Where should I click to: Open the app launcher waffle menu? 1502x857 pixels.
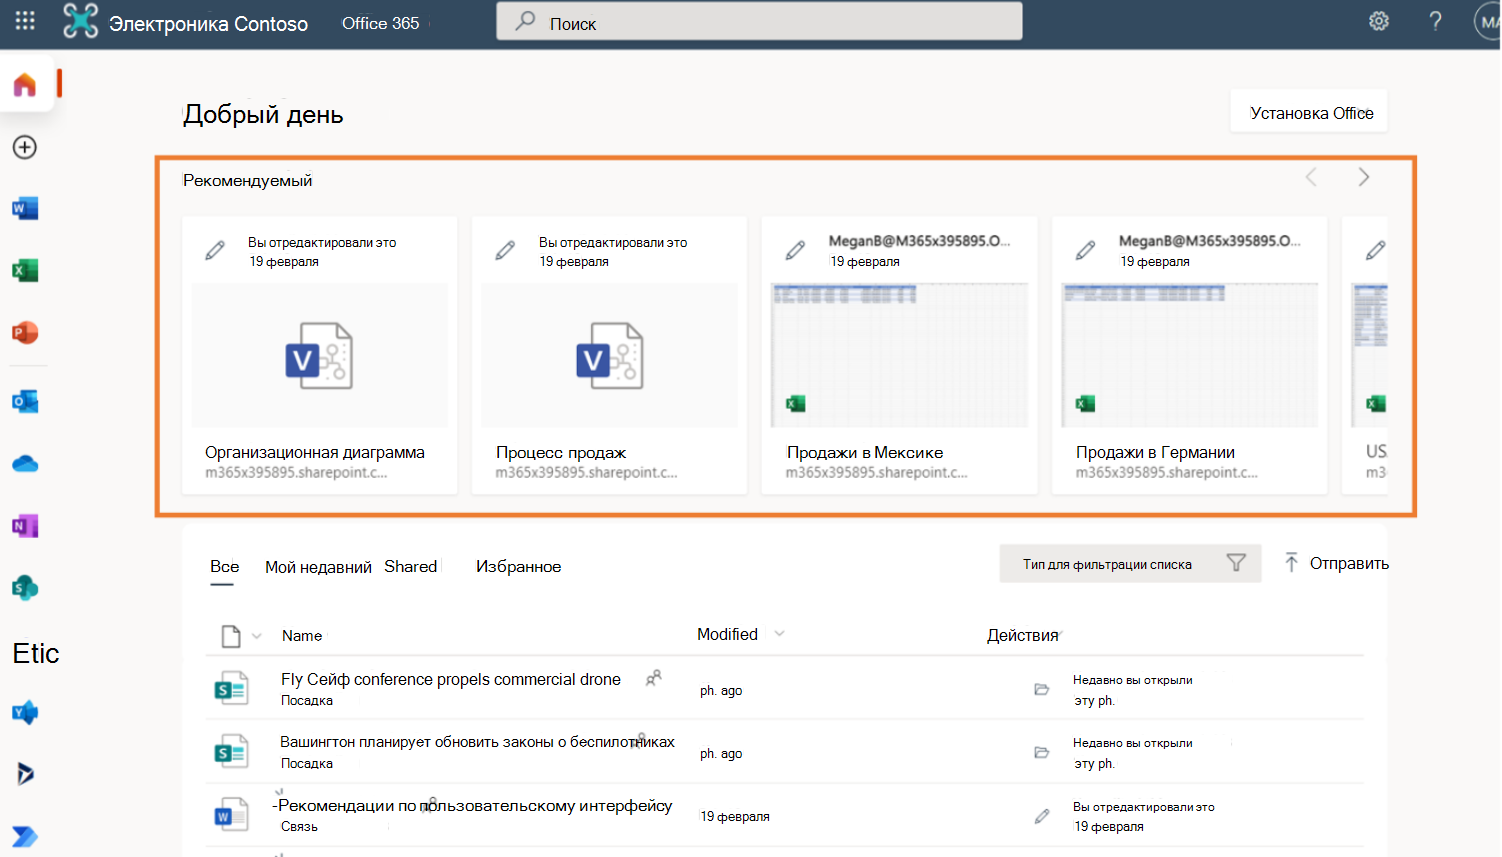pyautogui.click(x=25, y=20)
